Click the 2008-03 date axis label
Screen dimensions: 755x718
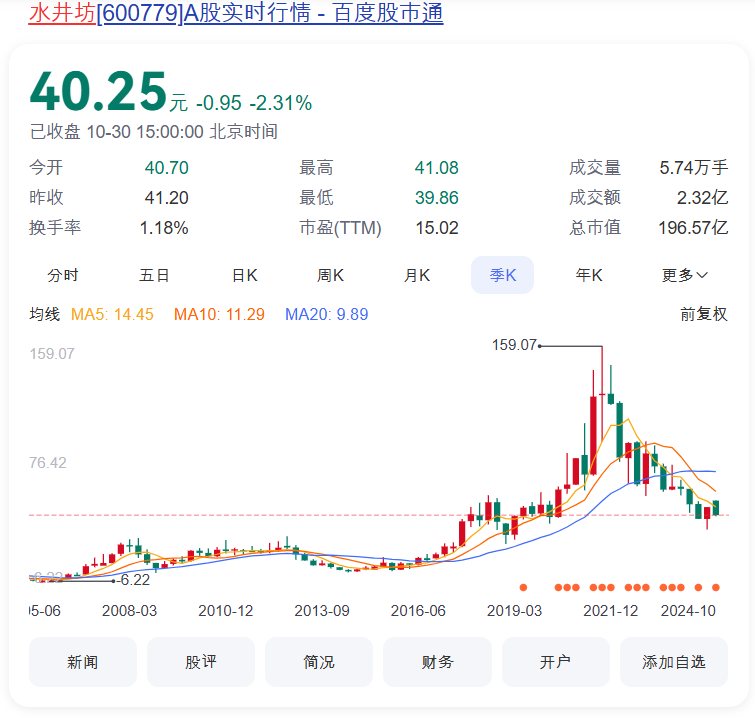tap(130, 611)
